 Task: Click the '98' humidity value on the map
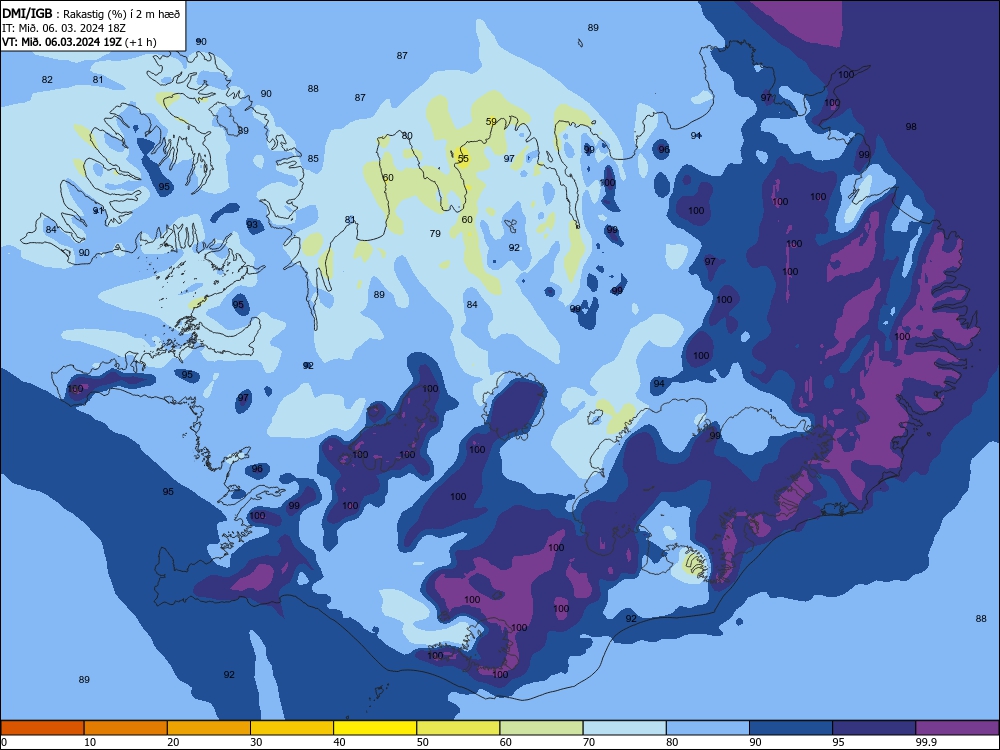click(x=911, y=126)
